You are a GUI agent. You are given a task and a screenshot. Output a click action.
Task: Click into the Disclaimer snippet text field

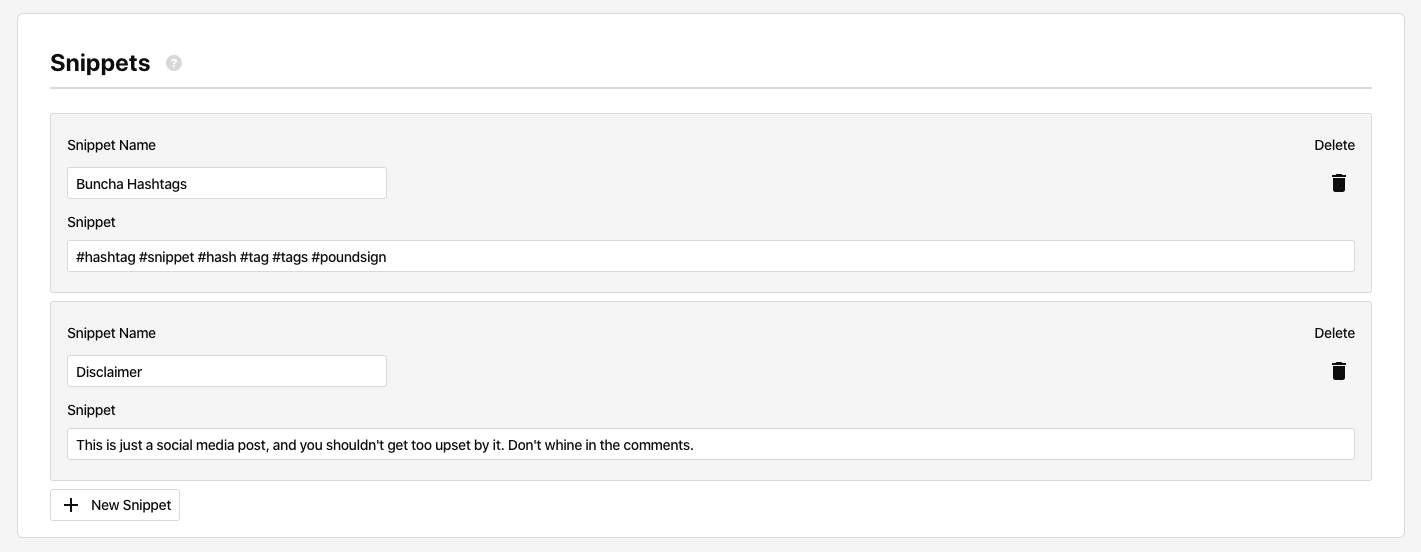(711, 444)
